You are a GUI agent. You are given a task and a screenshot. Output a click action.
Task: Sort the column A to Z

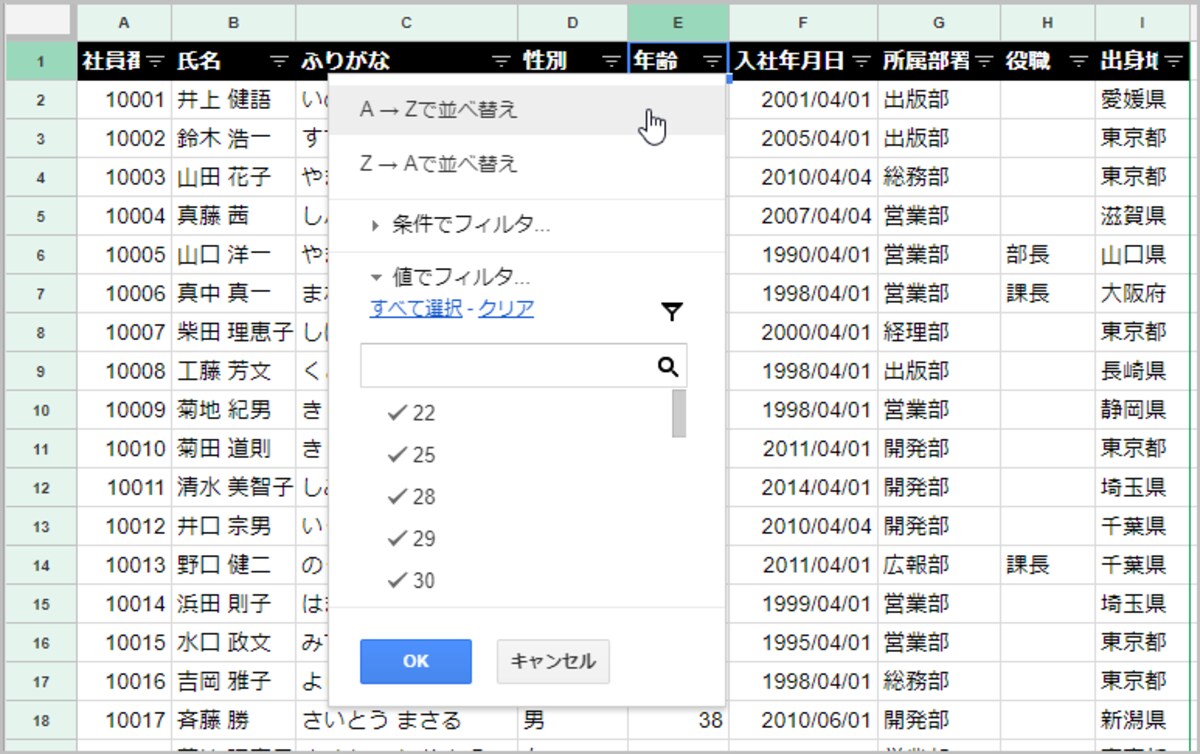pos(526,110)
